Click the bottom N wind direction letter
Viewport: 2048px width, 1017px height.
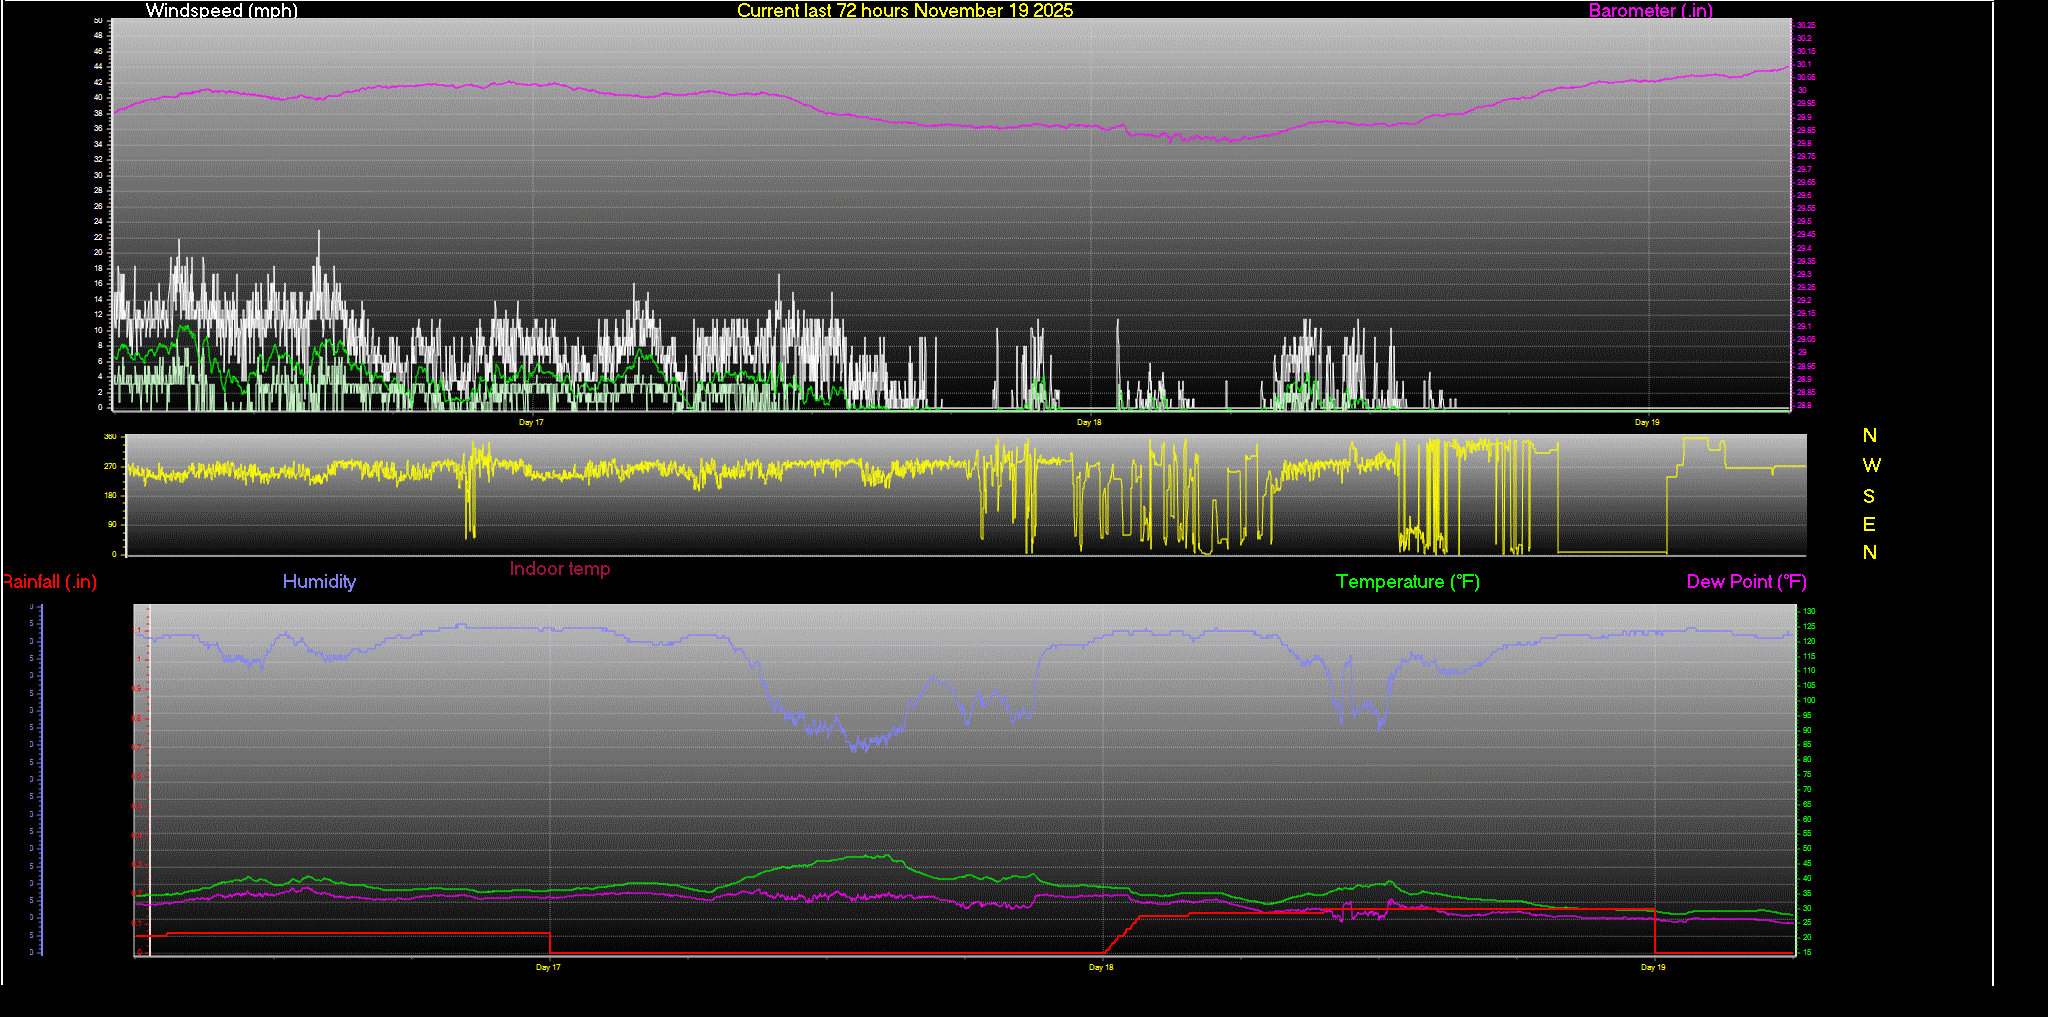tap(1869, 552)
